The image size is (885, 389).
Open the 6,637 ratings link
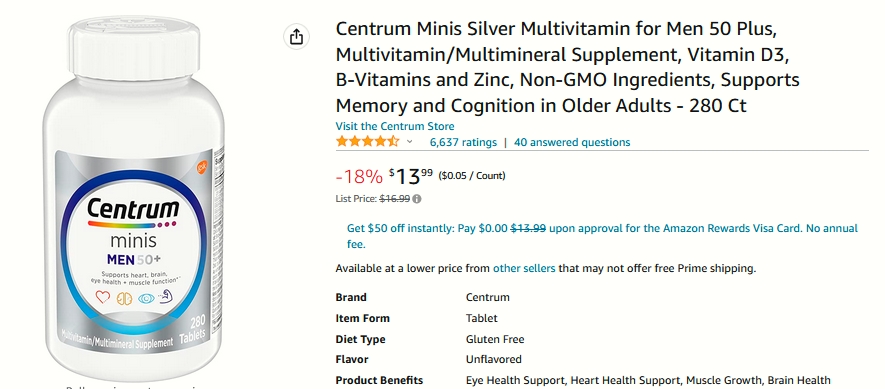click(463, 142)
